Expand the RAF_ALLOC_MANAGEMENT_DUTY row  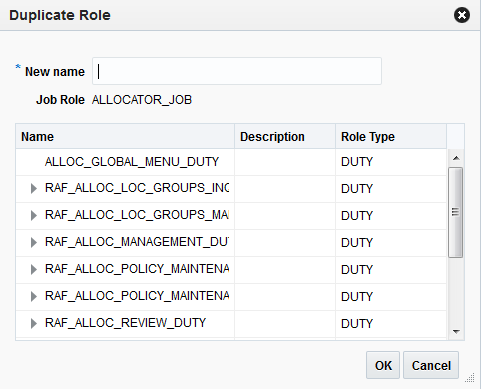pos(33,242)
